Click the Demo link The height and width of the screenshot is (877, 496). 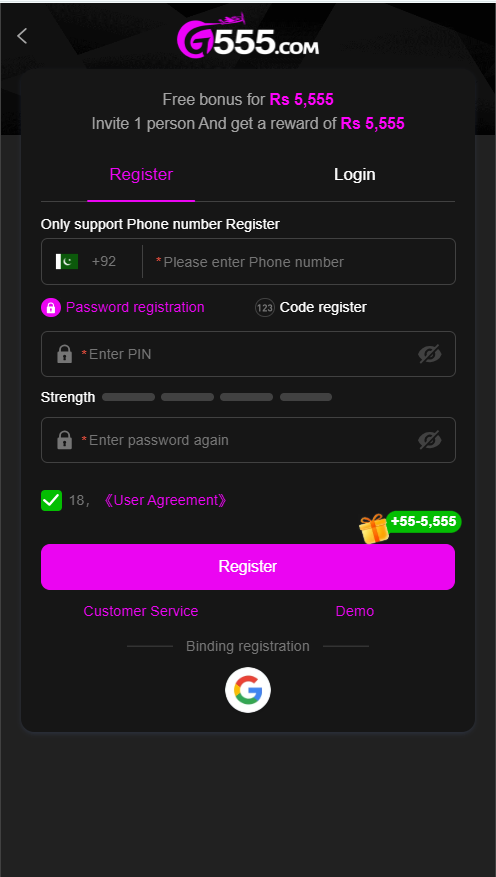[x=355, y=611]
